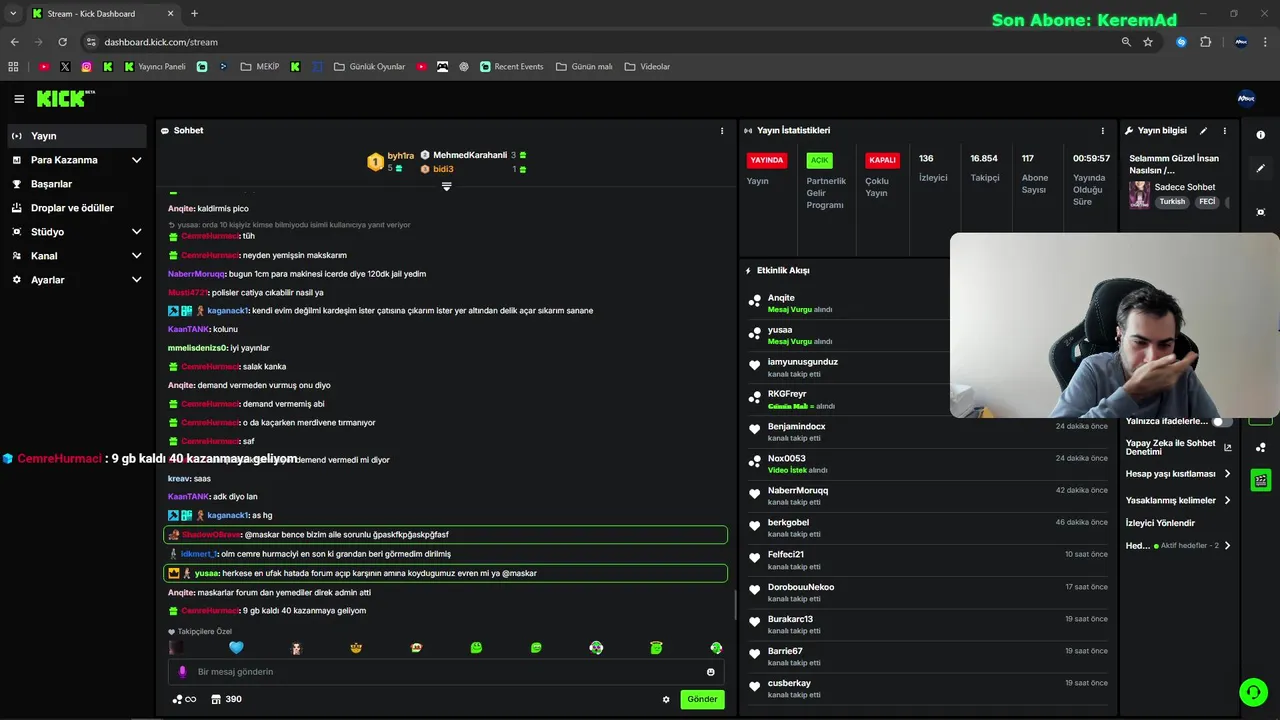Open the emoji picker in message box
The image size is (1280, 720).
click(x=711, y=672)
